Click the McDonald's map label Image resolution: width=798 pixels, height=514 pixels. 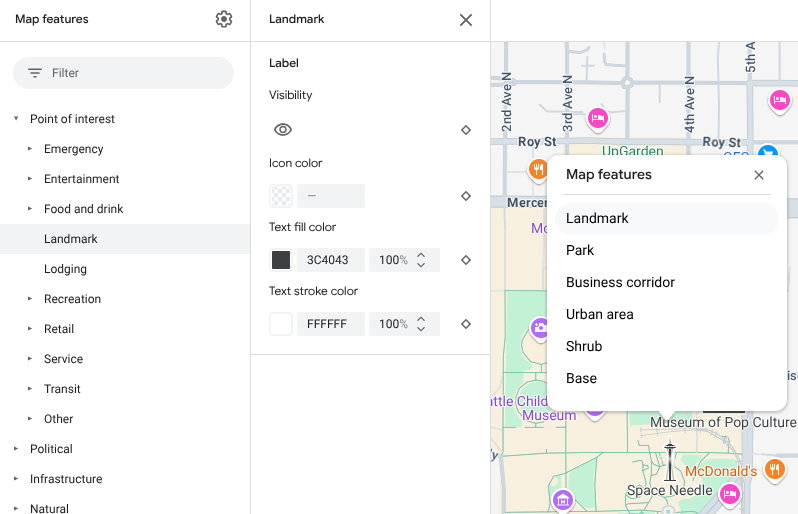[721, 471]
